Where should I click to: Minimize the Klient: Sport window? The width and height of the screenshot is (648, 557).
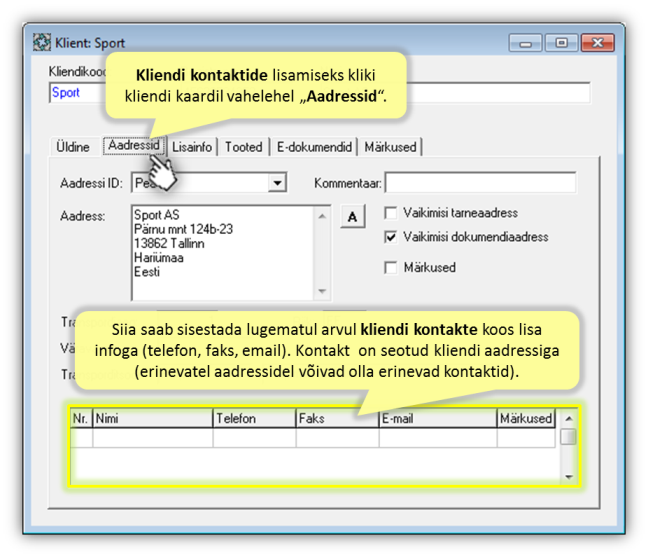(x=525, y=43)
